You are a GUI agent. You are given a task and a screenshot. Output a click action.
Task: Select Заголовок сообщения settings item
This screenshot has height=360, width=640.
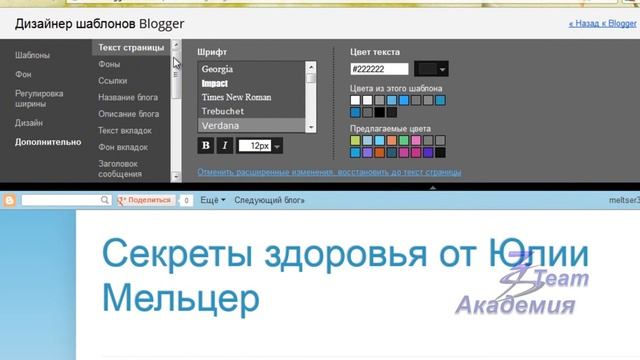pos(120,169)
